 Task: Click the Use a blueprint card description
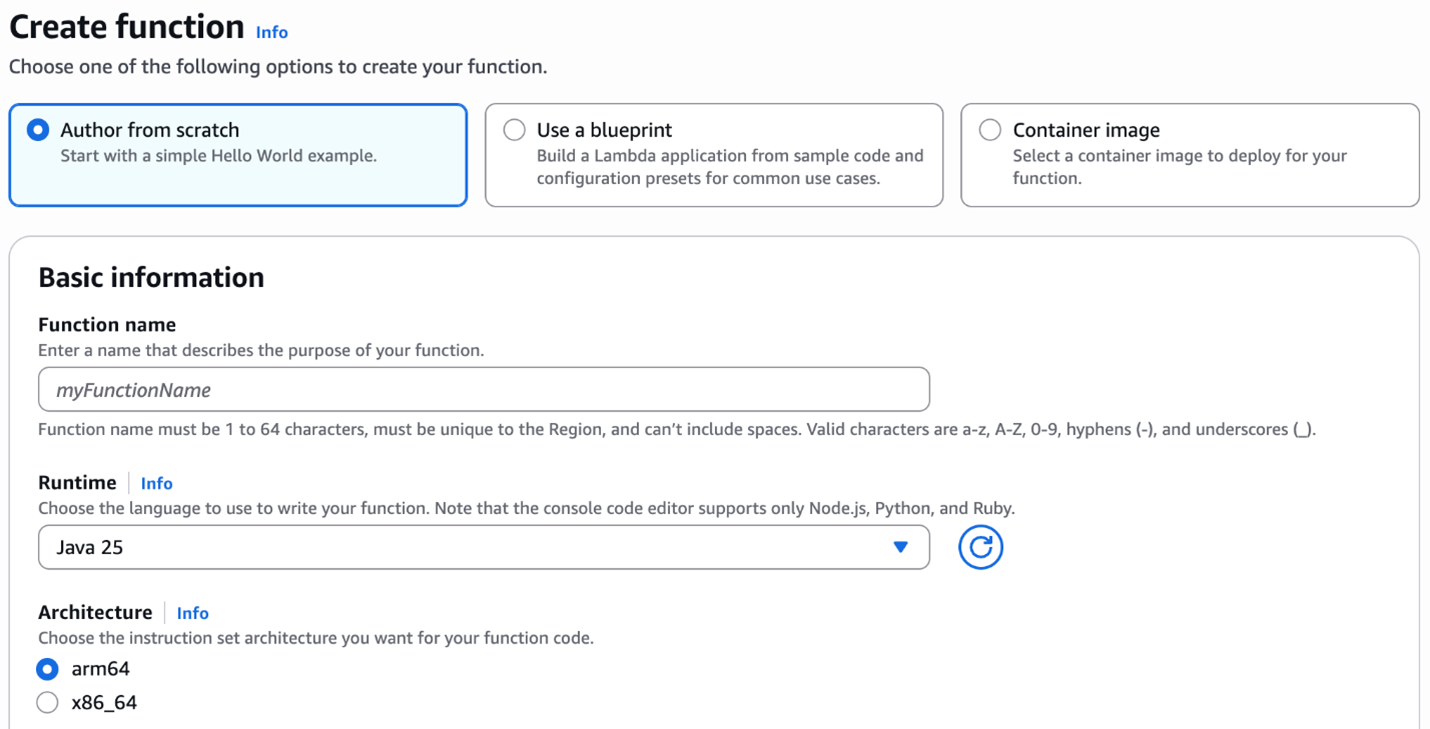pyautogui.click(x=729, y=167)
